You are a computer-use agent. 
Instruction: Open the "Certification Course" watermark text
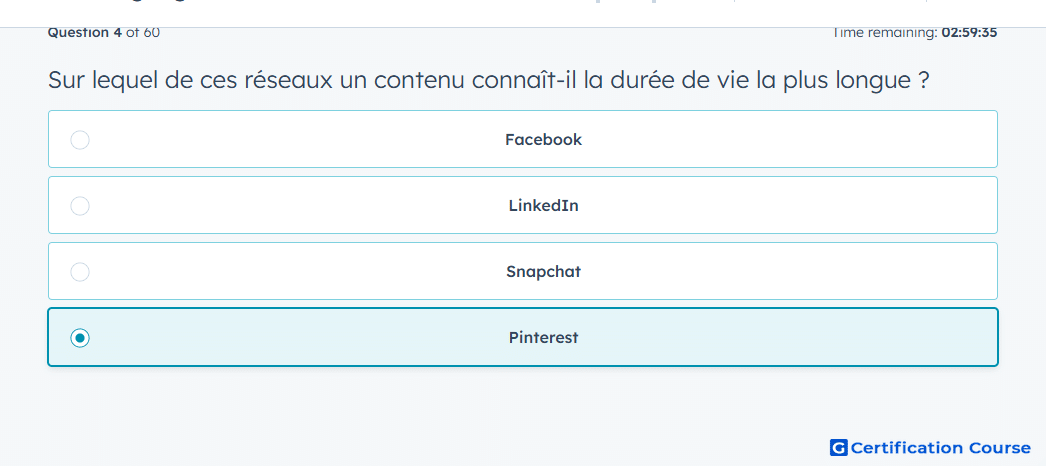click(x=941, y=448)
